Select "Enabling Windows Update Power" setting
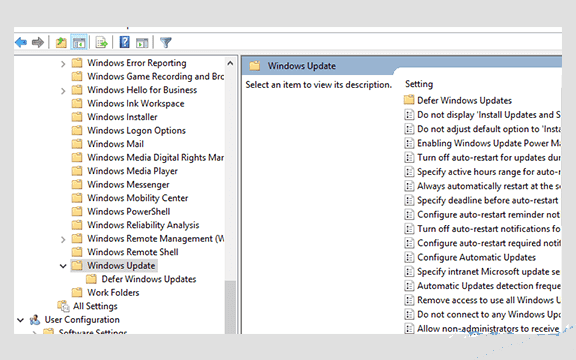576x360 pixels. point(482,143)
